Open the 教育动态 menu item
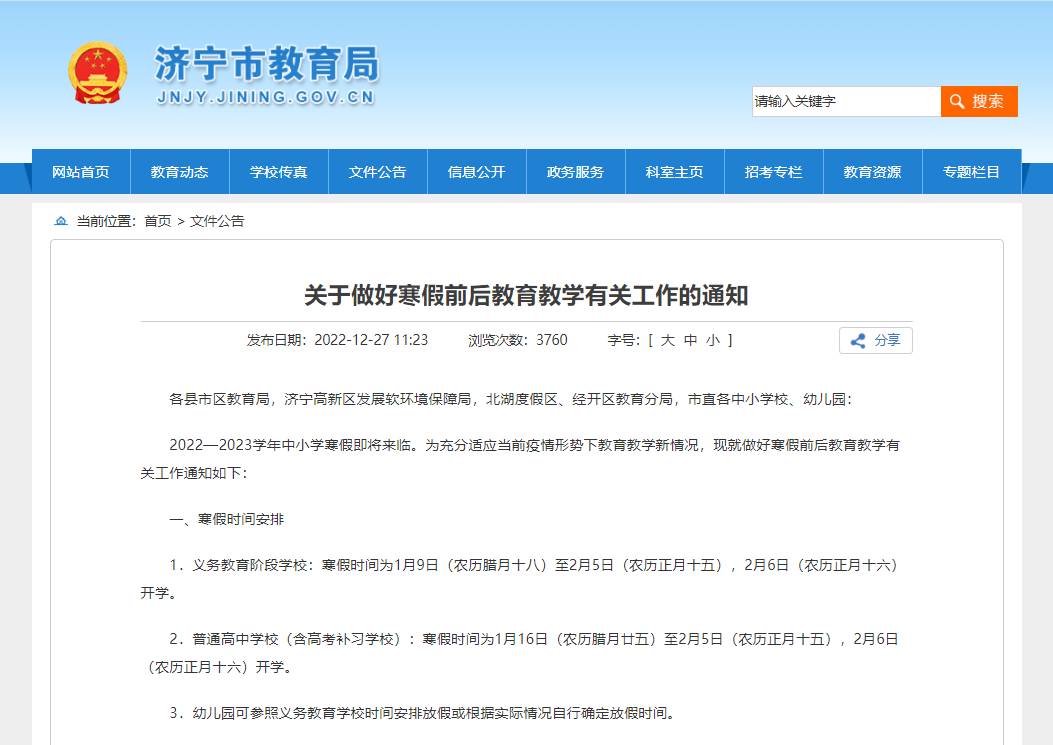Screen dimensions: 1053x745 pyautogui.click(x=181, y=171)
